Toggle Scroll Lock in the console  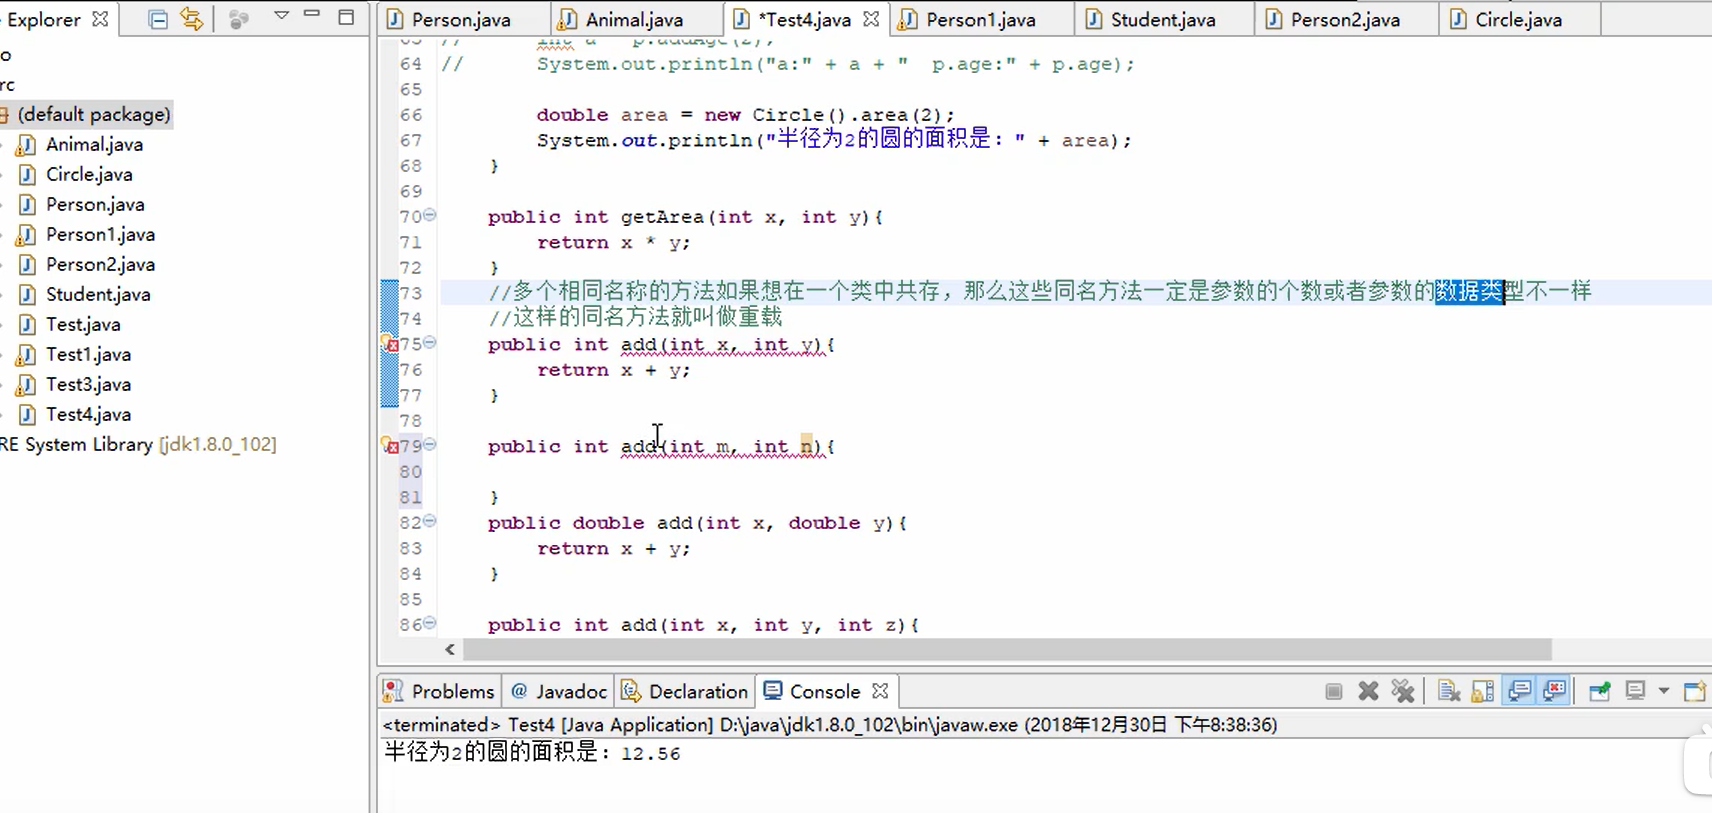point(1483,691)
